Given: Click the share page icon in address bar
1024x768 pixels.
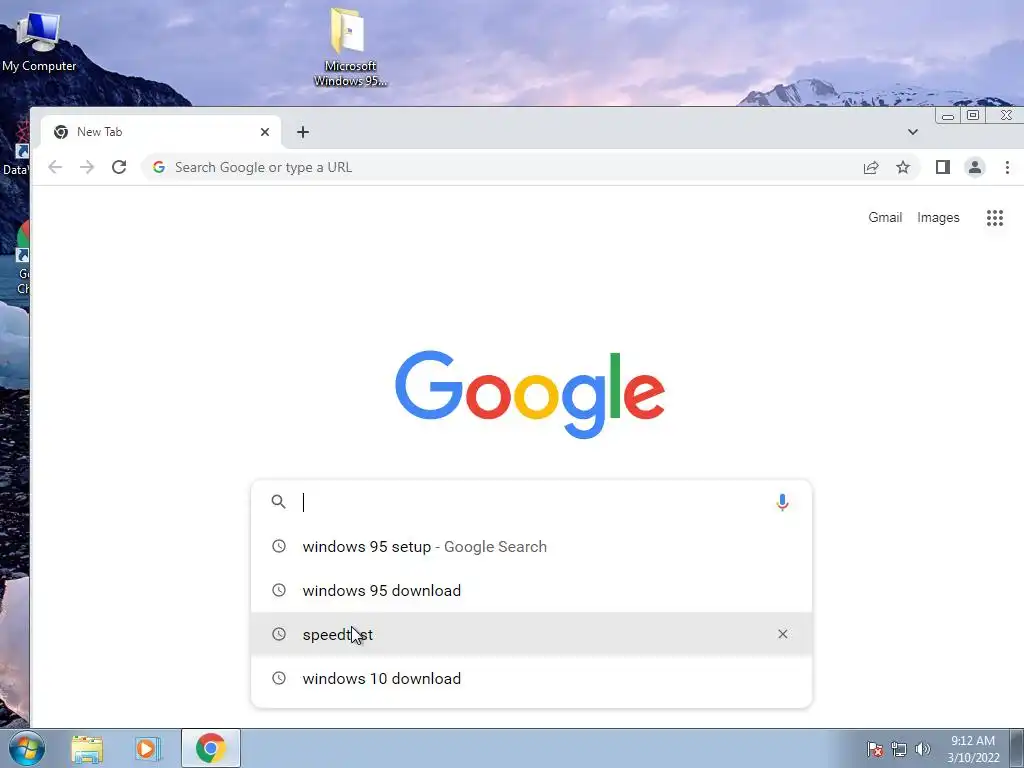Looking at the screenshot, I should (x=871, y=168).
